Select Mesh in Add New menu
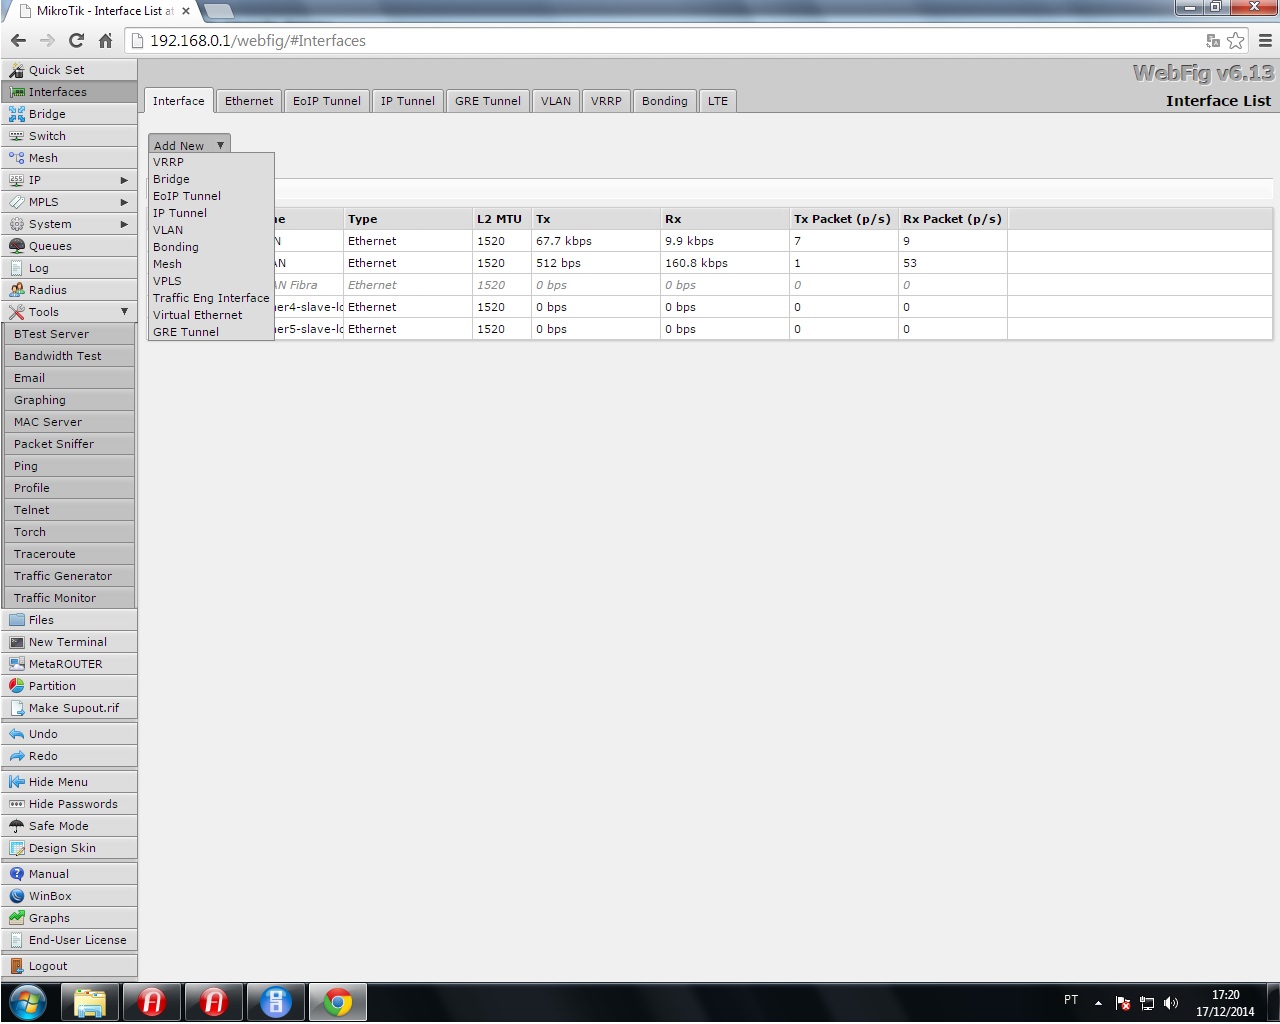The image size is (1280, 1024). click(211, 264)
